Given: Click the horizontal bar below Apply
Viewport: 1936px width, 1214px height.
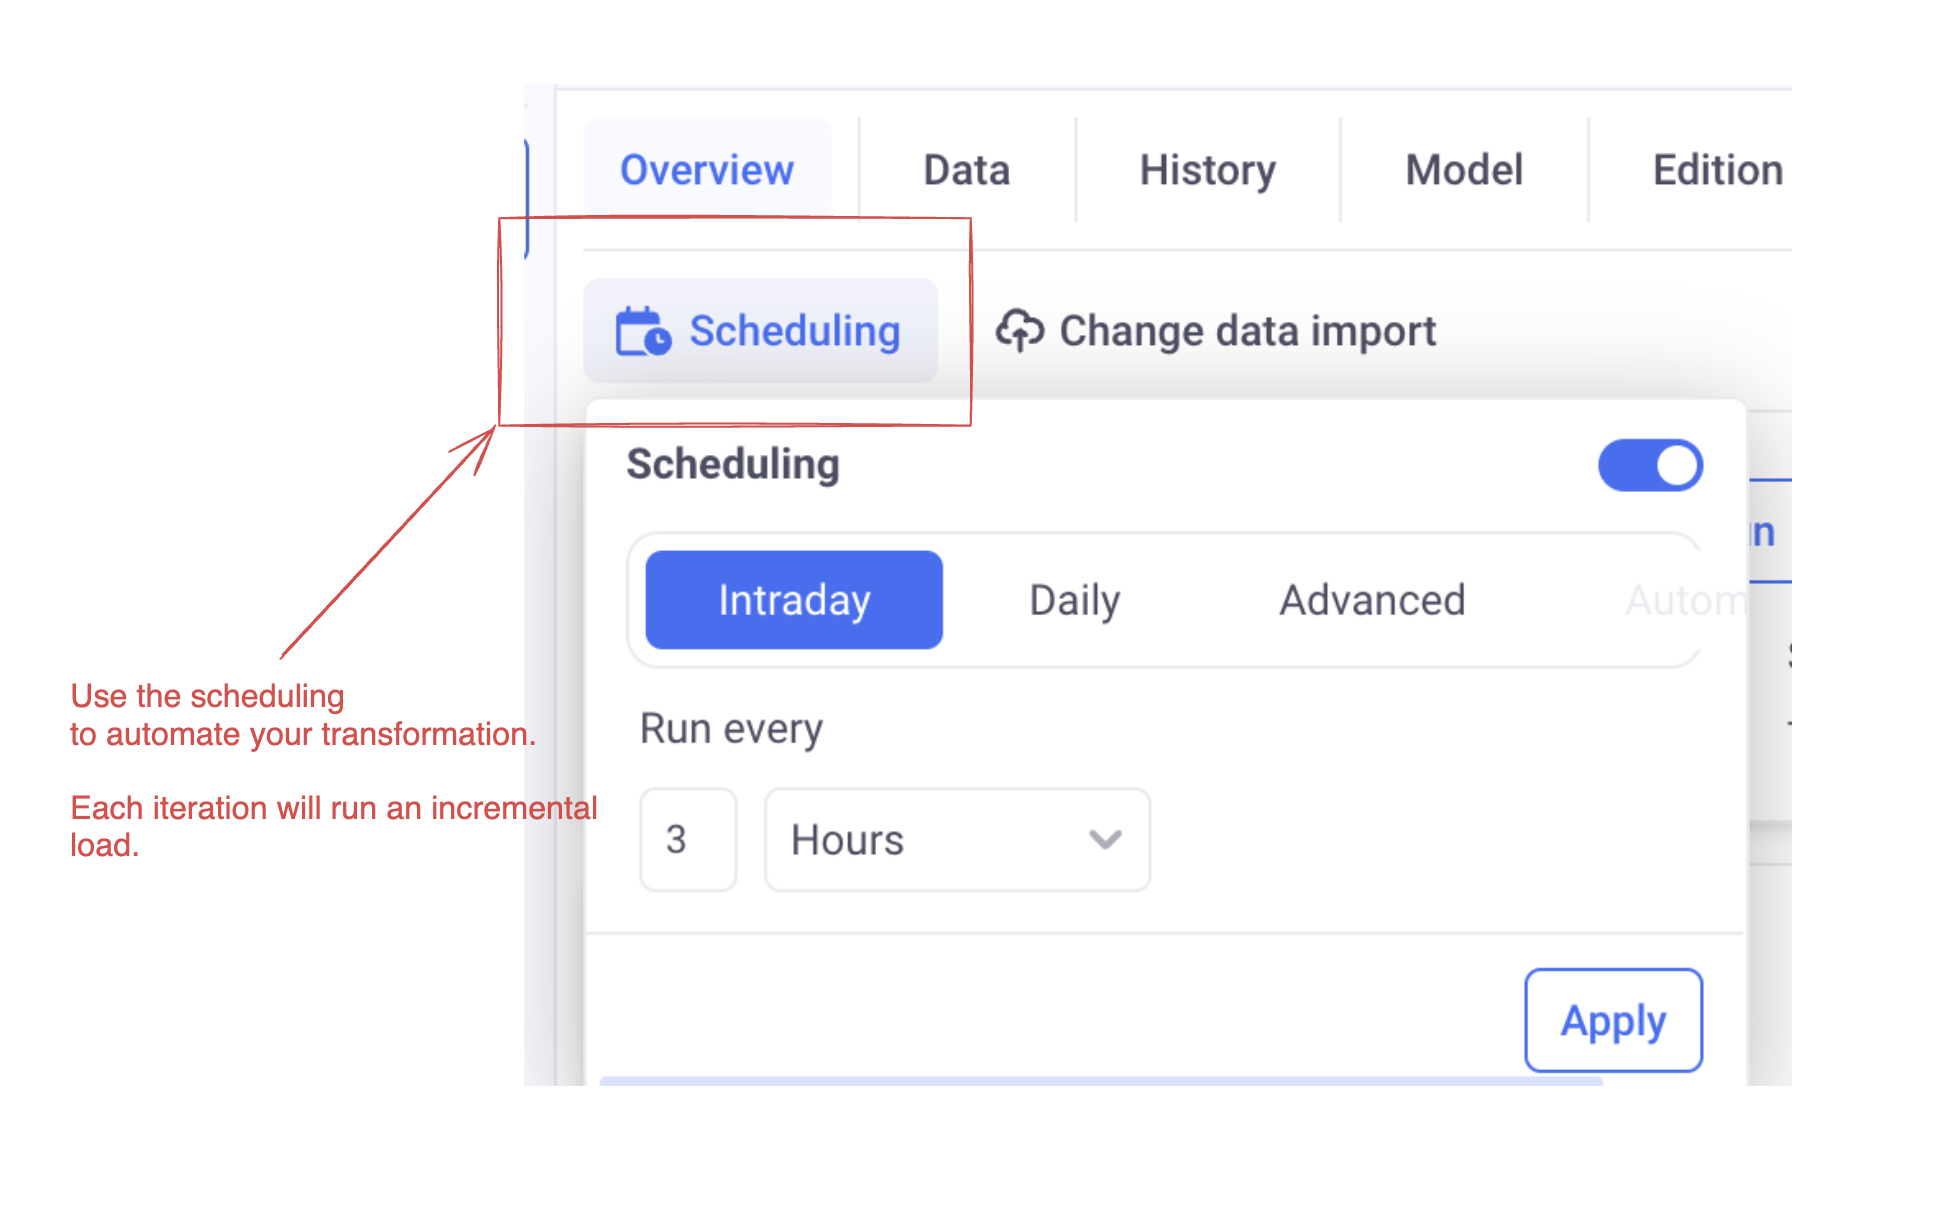Looking at the screenshot, I should [x=1100, y=1081].
